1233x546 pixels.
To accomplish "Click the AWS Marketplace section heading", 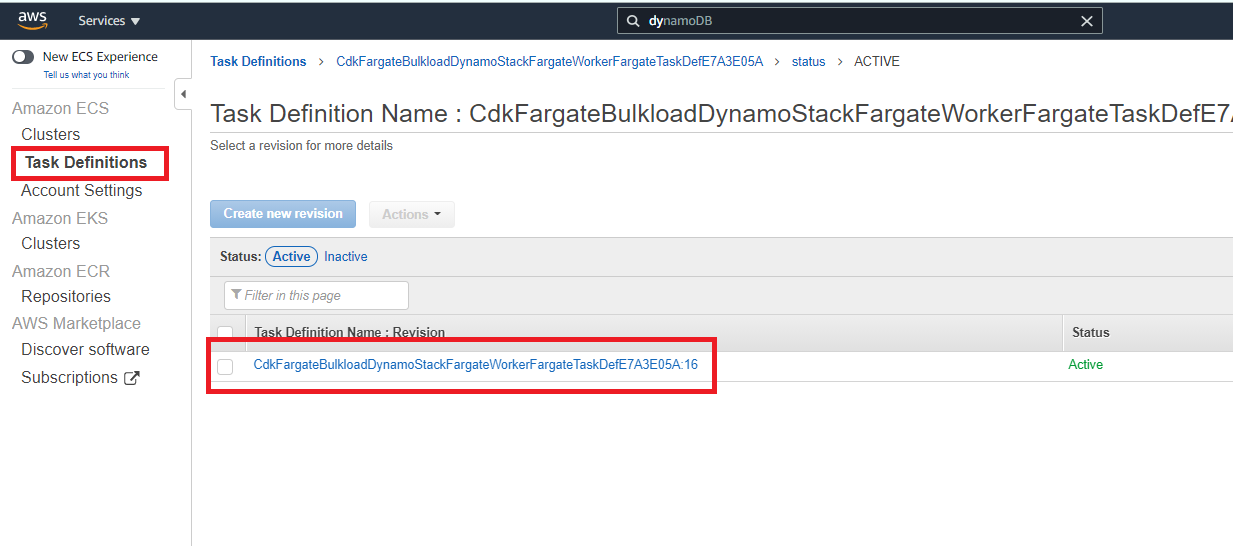I will 76,324.
